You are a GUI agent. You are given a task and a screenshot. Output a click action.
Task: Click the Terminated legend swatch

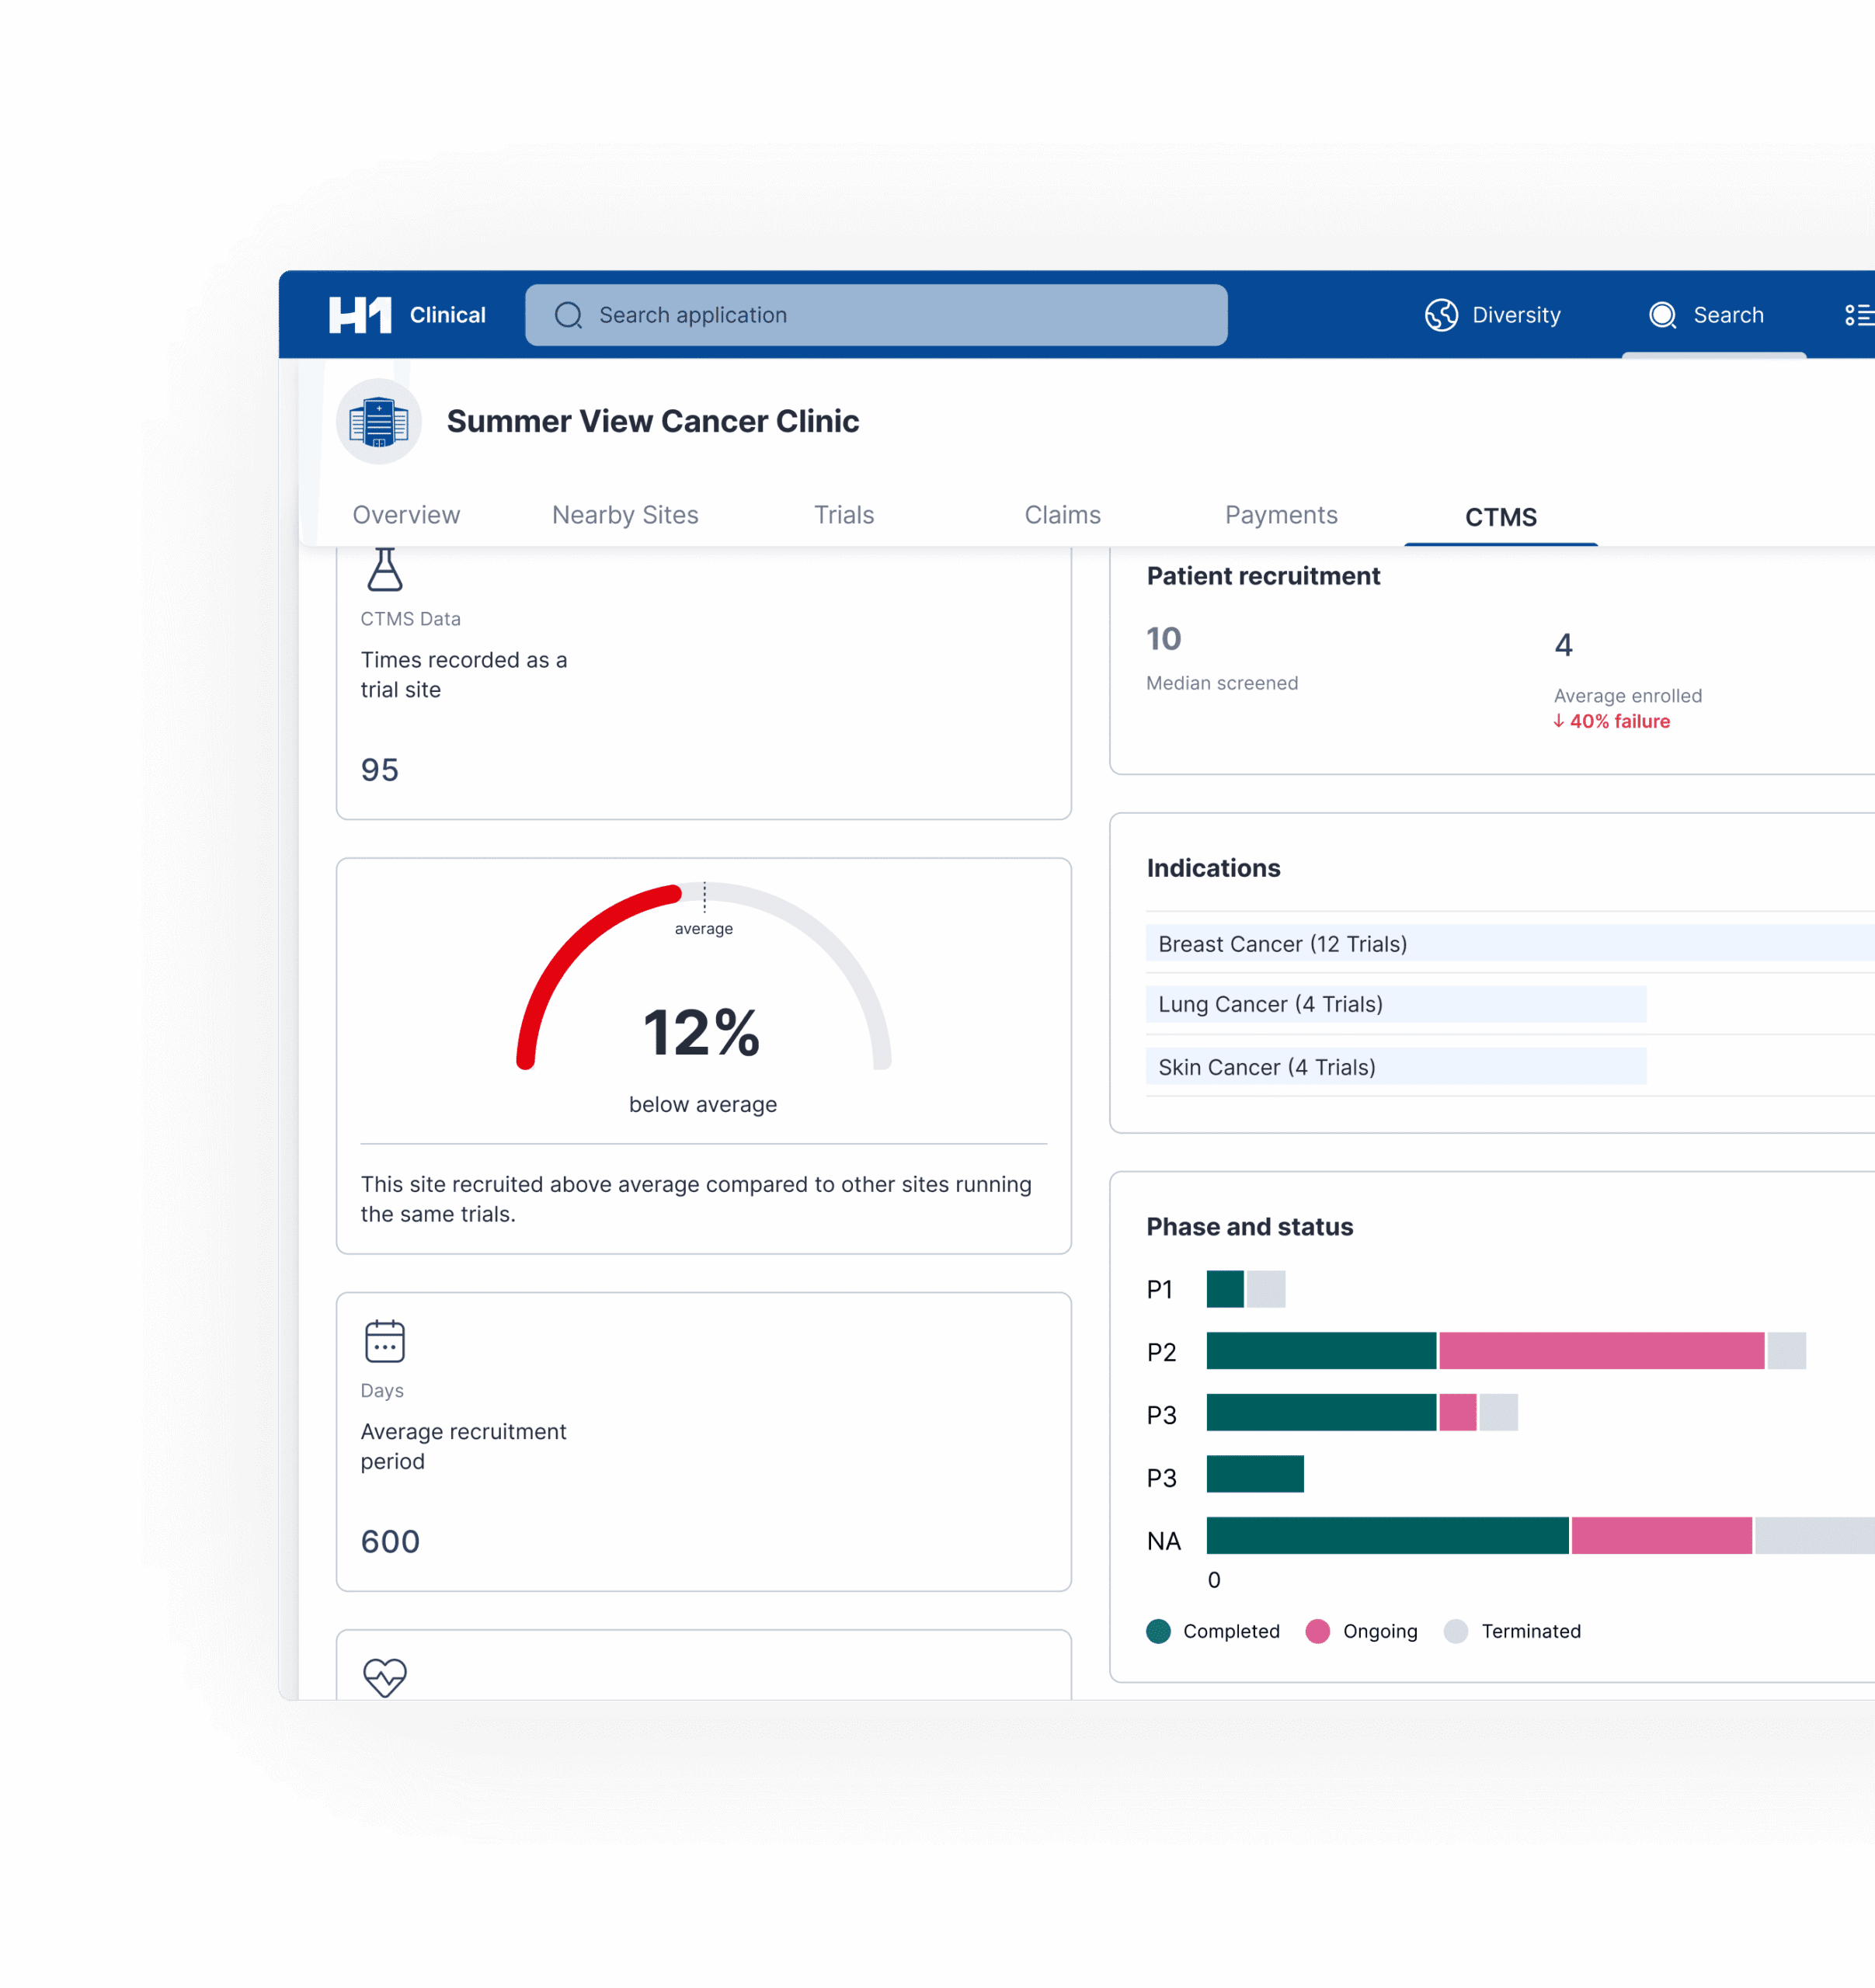[x=1456, y=1631]
